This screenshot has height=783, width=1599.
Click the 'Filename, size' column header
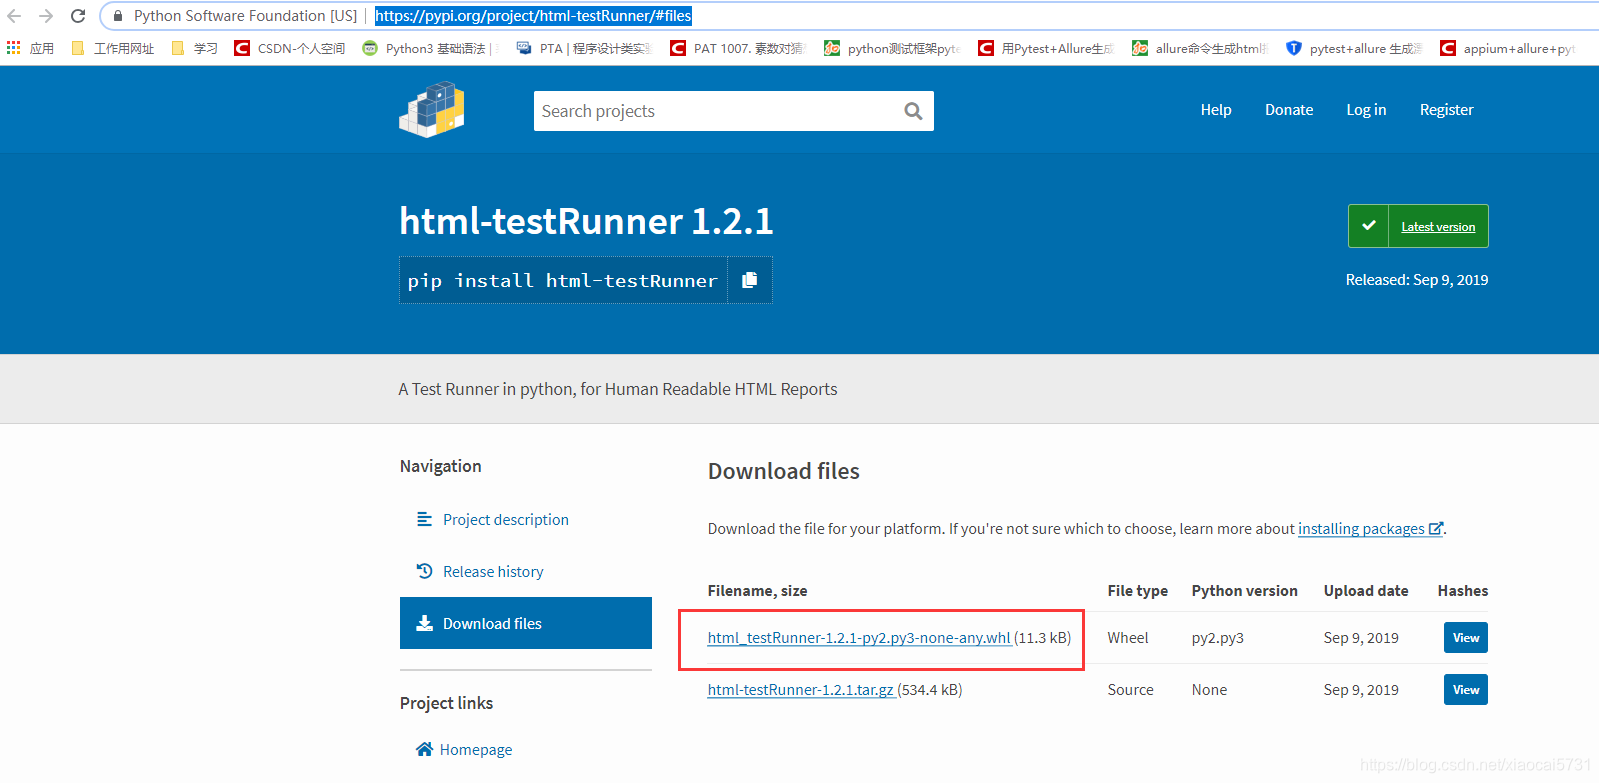point(757,591)
